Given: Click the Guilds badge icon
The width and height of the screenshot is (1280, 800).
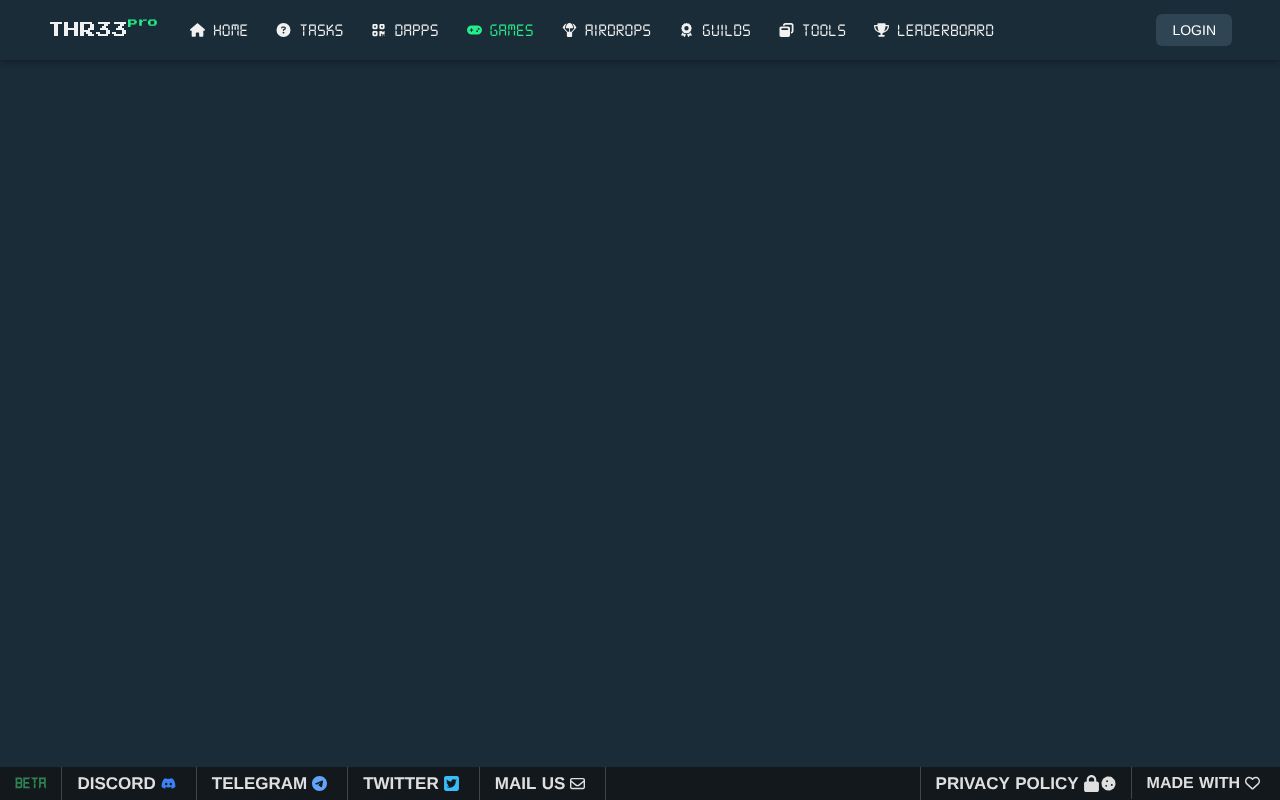Looking at the screenshot, I should point(686,30).
